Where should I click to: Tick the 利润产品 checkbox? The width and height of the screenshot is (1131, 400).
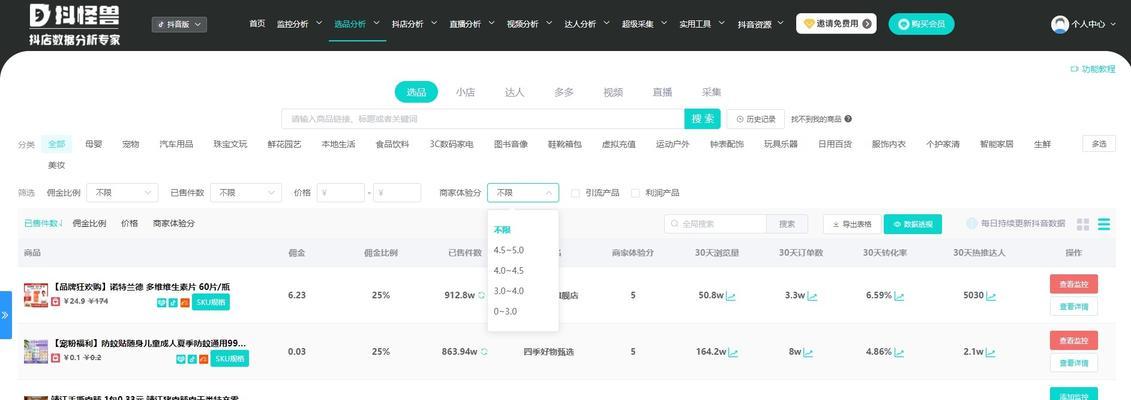pos(635,193)
